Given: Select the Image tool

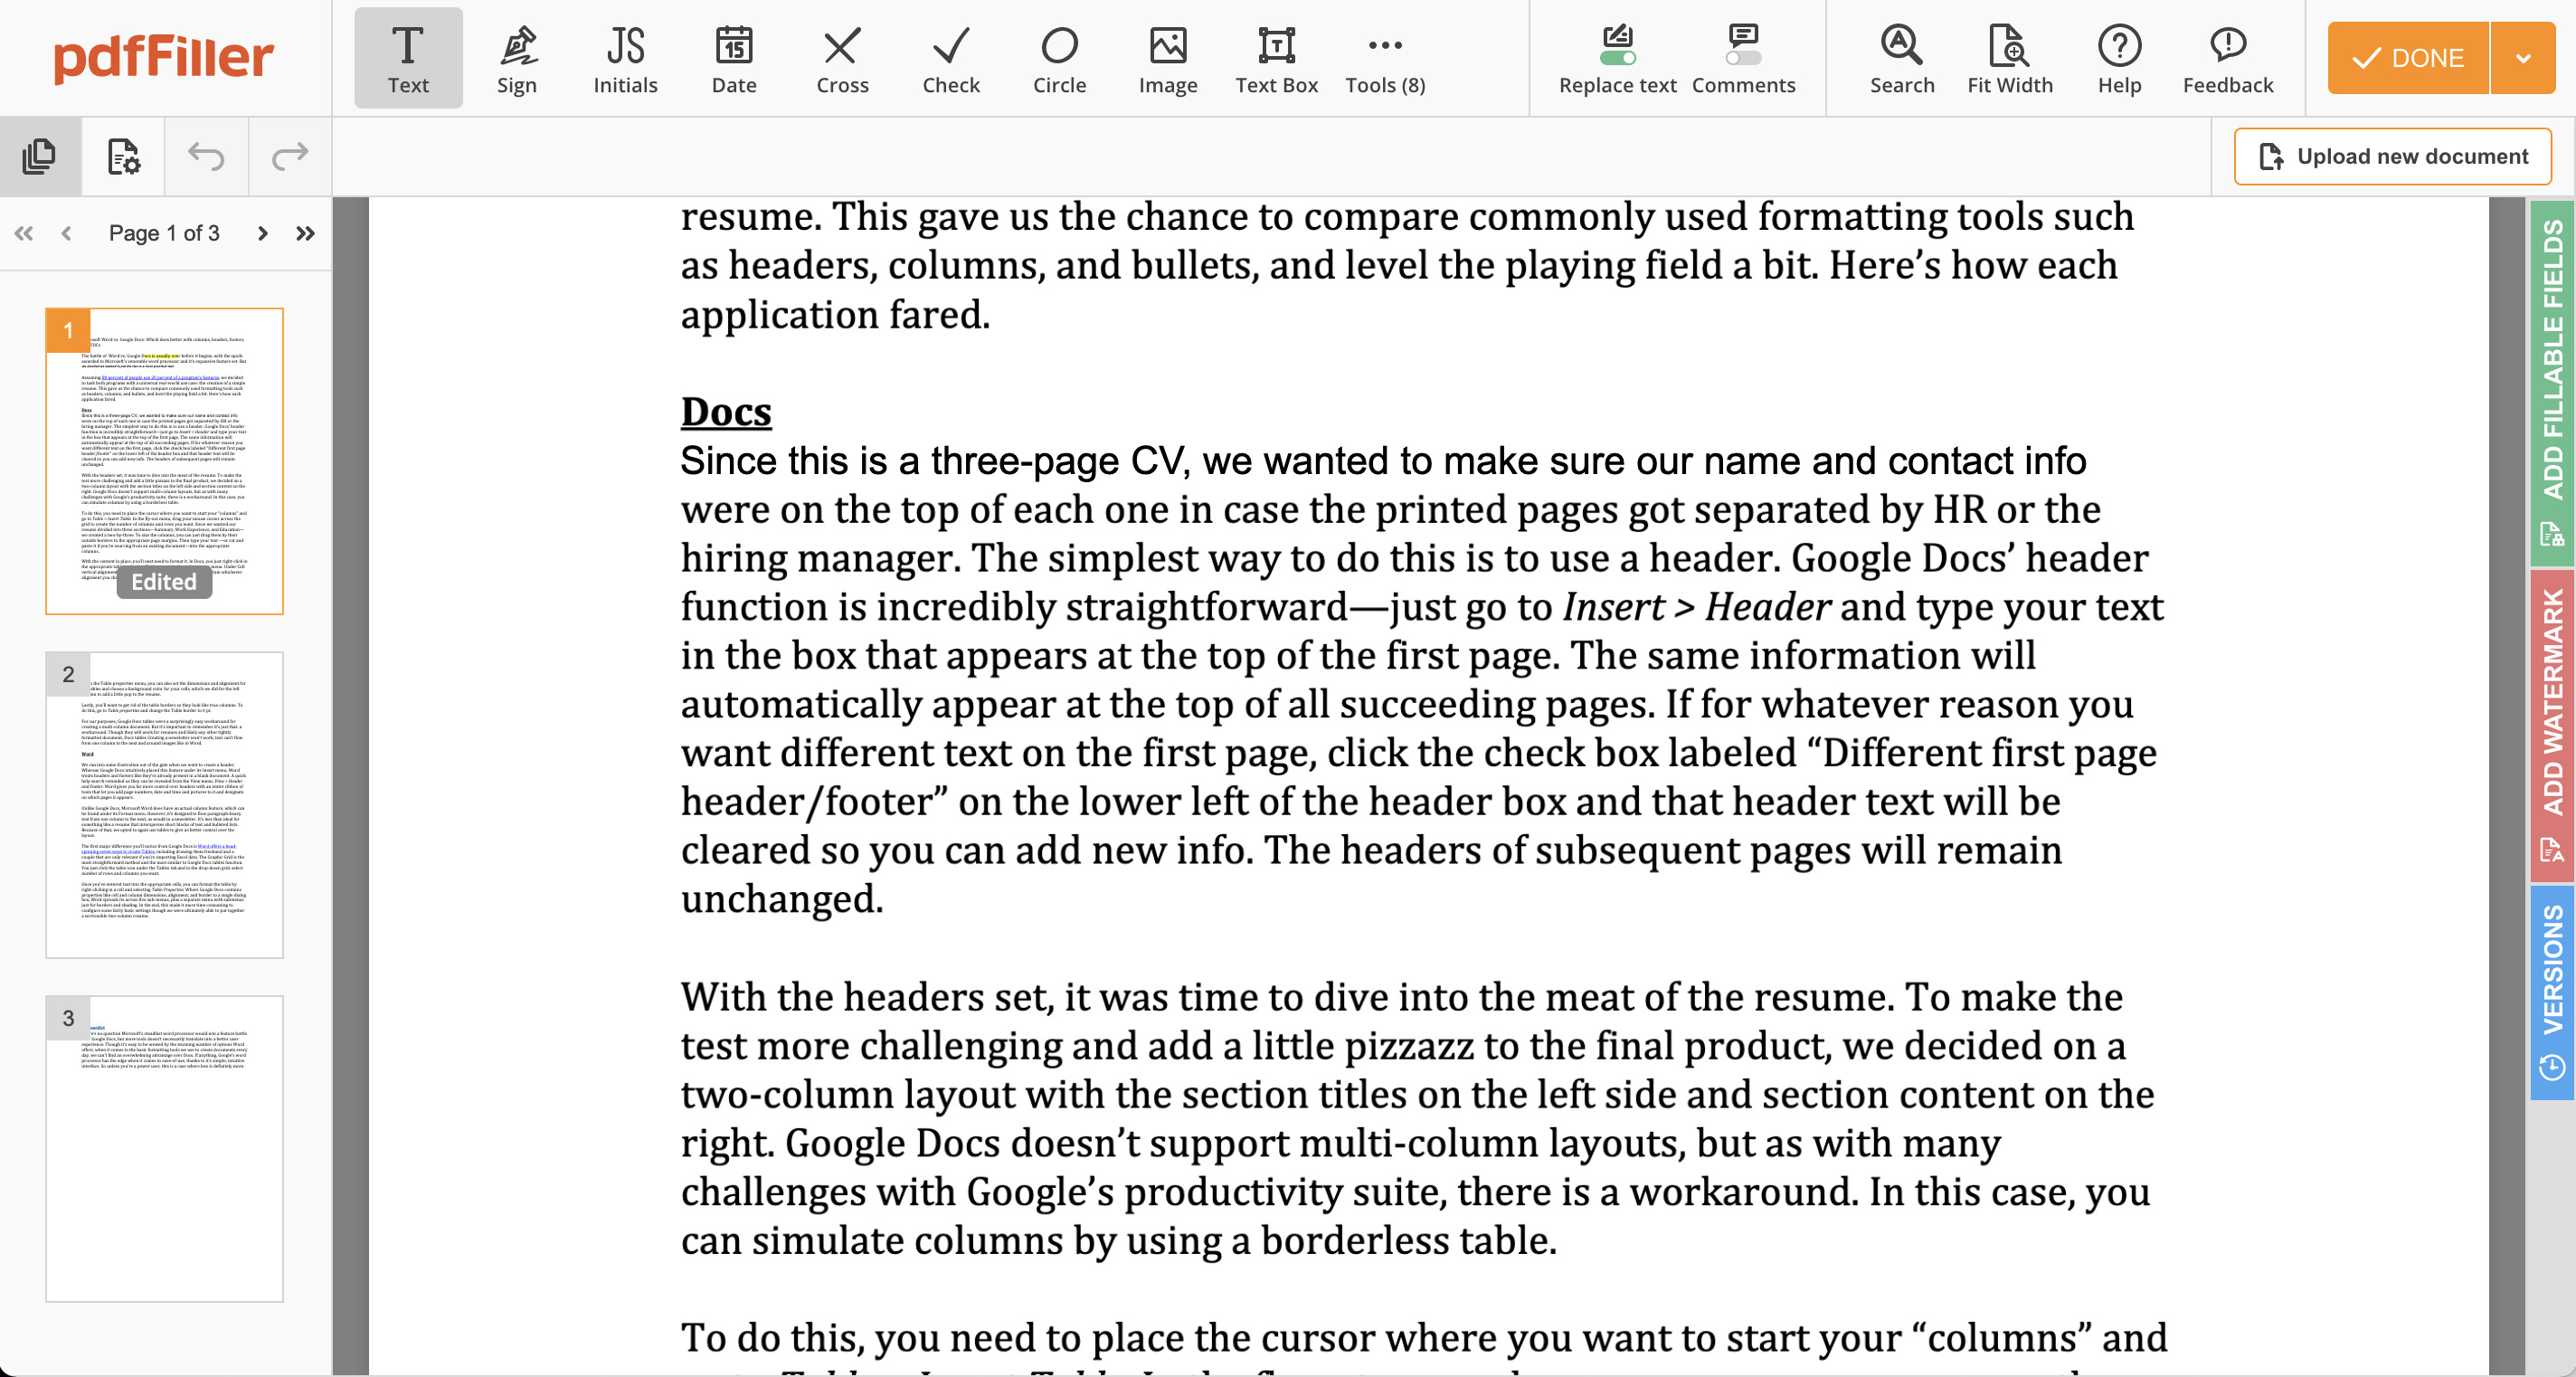Looking at the screenshot, I should point(1163,58).
